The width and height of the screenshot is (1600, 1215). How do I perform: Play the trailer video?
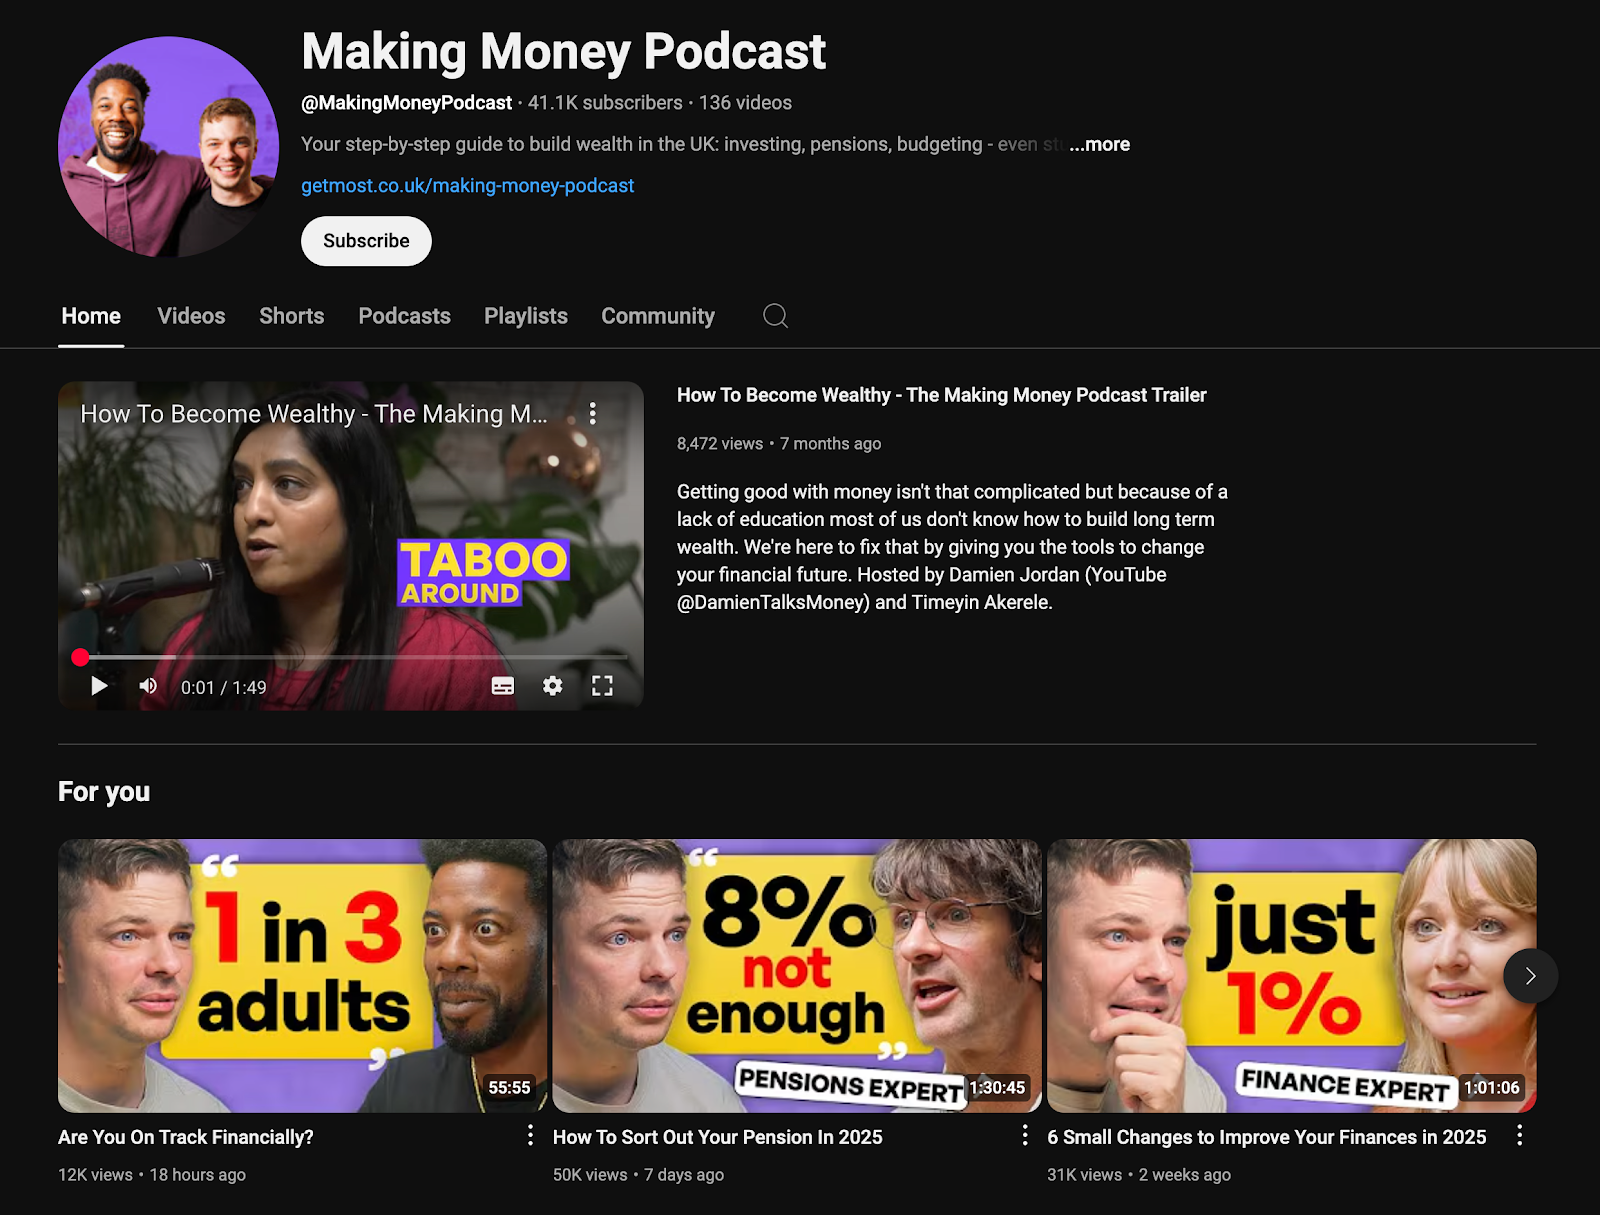point(99,686)
